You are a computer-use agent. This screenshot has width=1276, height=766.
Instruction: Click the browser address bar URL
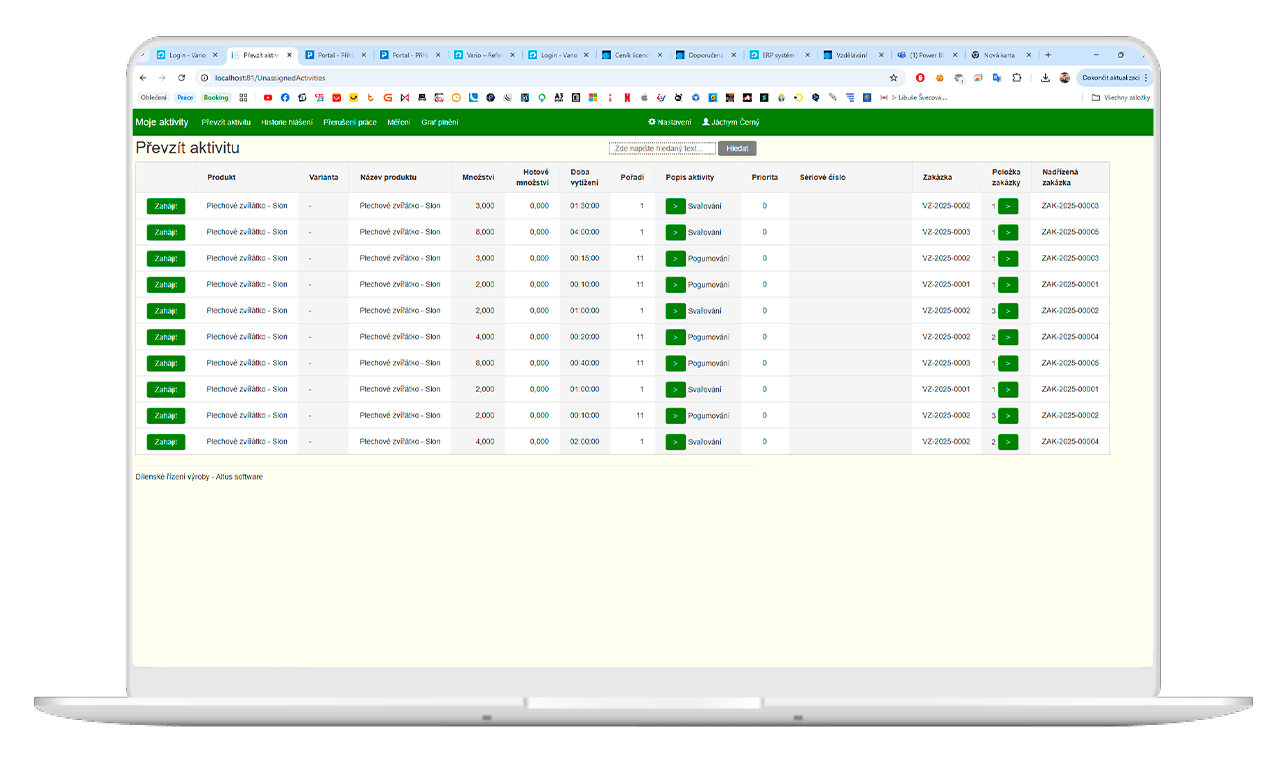click(269, 77)
